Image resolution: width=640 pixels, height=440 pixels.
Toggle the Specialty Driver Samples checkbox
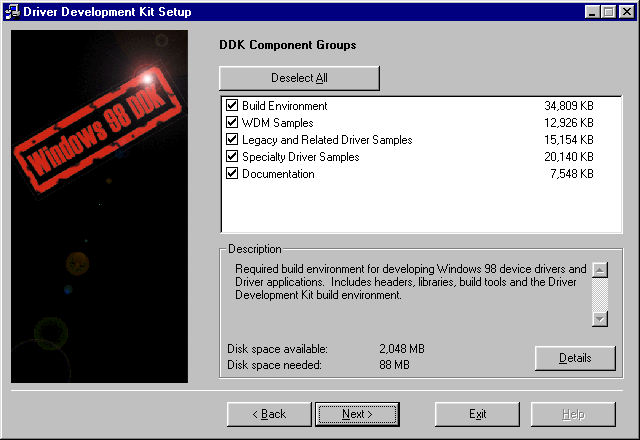(x=232, y=156)
